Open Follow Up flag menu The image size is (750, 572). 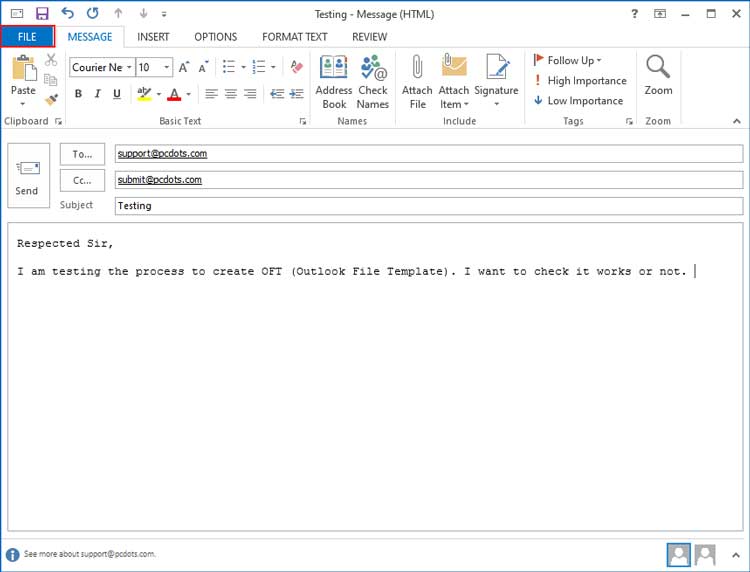coord(567,60)
